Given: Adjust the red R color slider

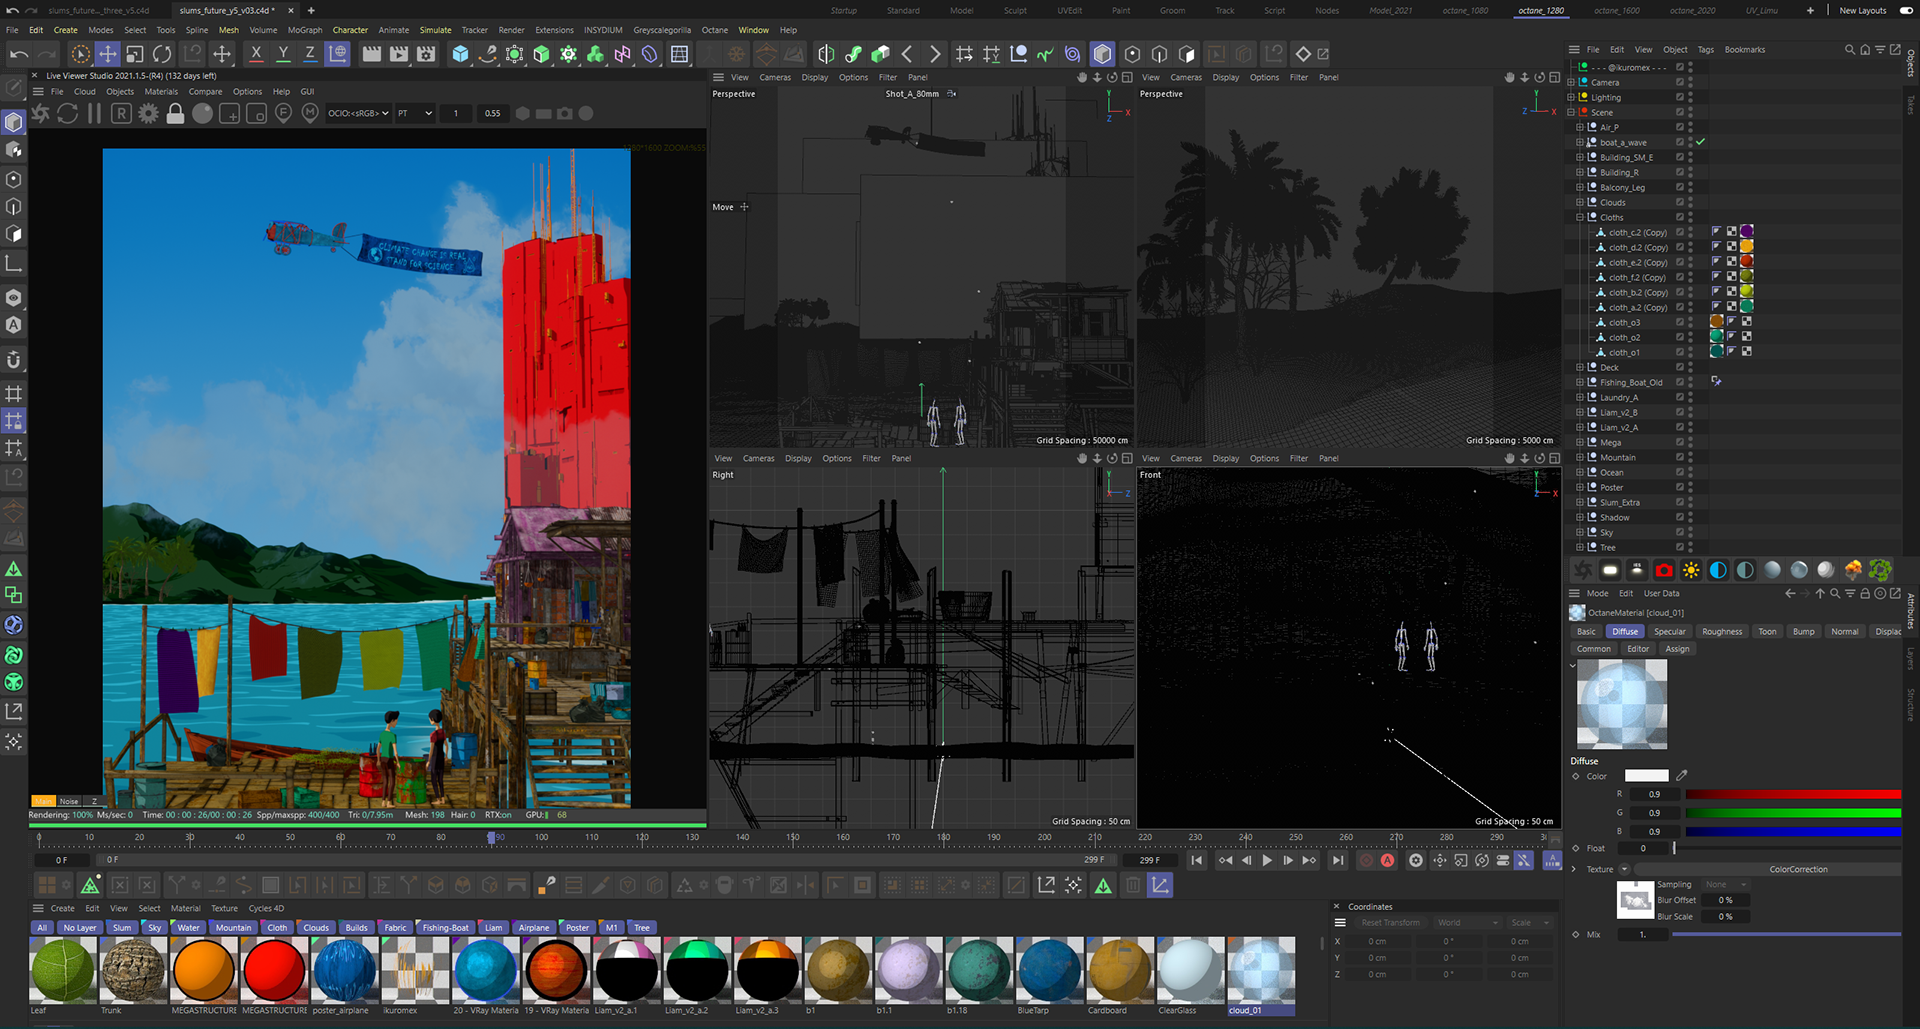Looking at the screenshot, I should click(1793, 794).
